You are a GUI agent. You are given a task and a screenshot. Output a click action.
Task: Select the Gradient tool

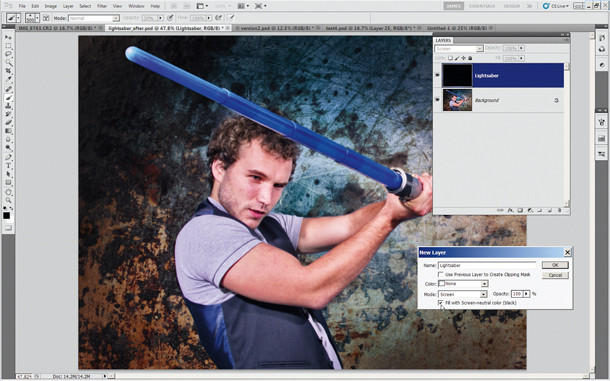click(x=8, y=131)
